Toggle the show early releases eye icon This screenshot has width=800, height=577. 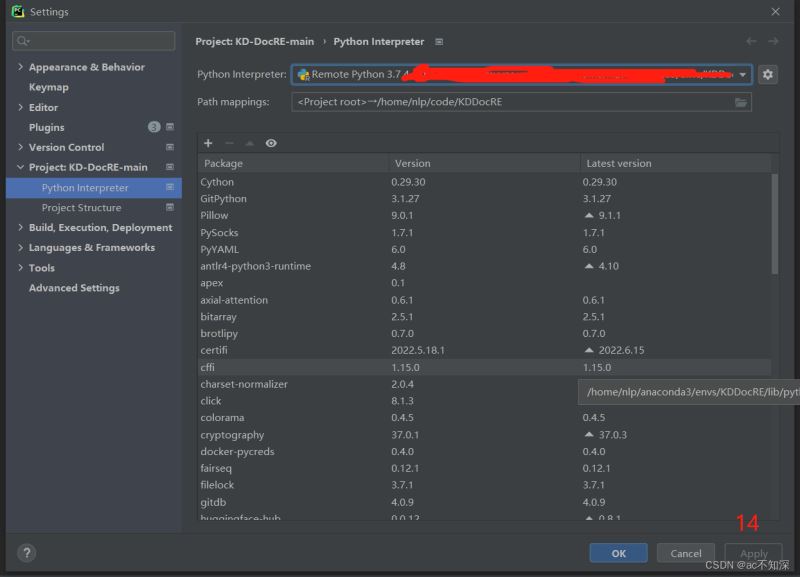pyautogui.click(x=271, y=143)
